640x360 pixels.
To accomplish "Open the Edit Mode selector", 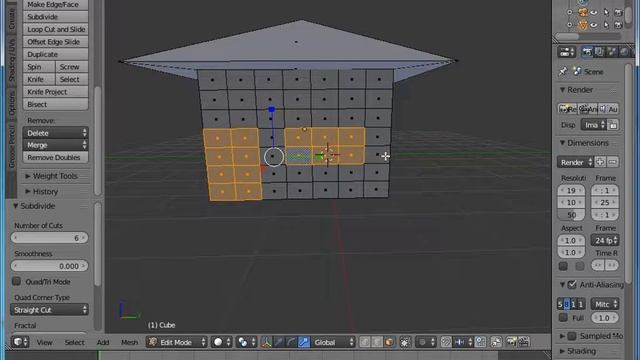I will tap(176, 342).
